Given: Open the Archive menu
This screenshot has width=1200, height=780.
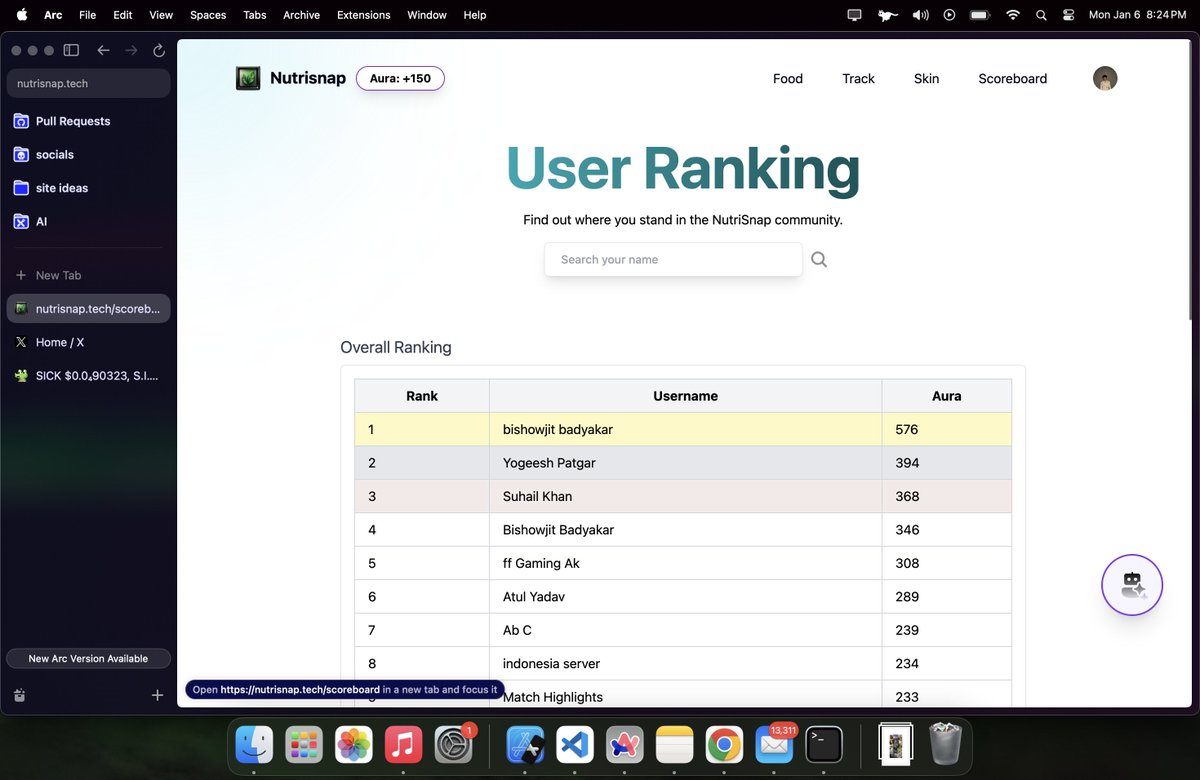Looking at the screenshot, I should (x=301, y=15).
